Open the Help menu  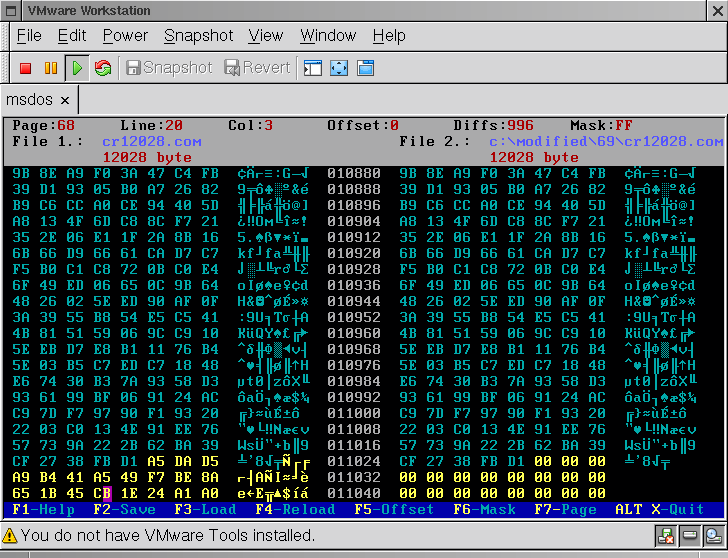click(388, 35)
